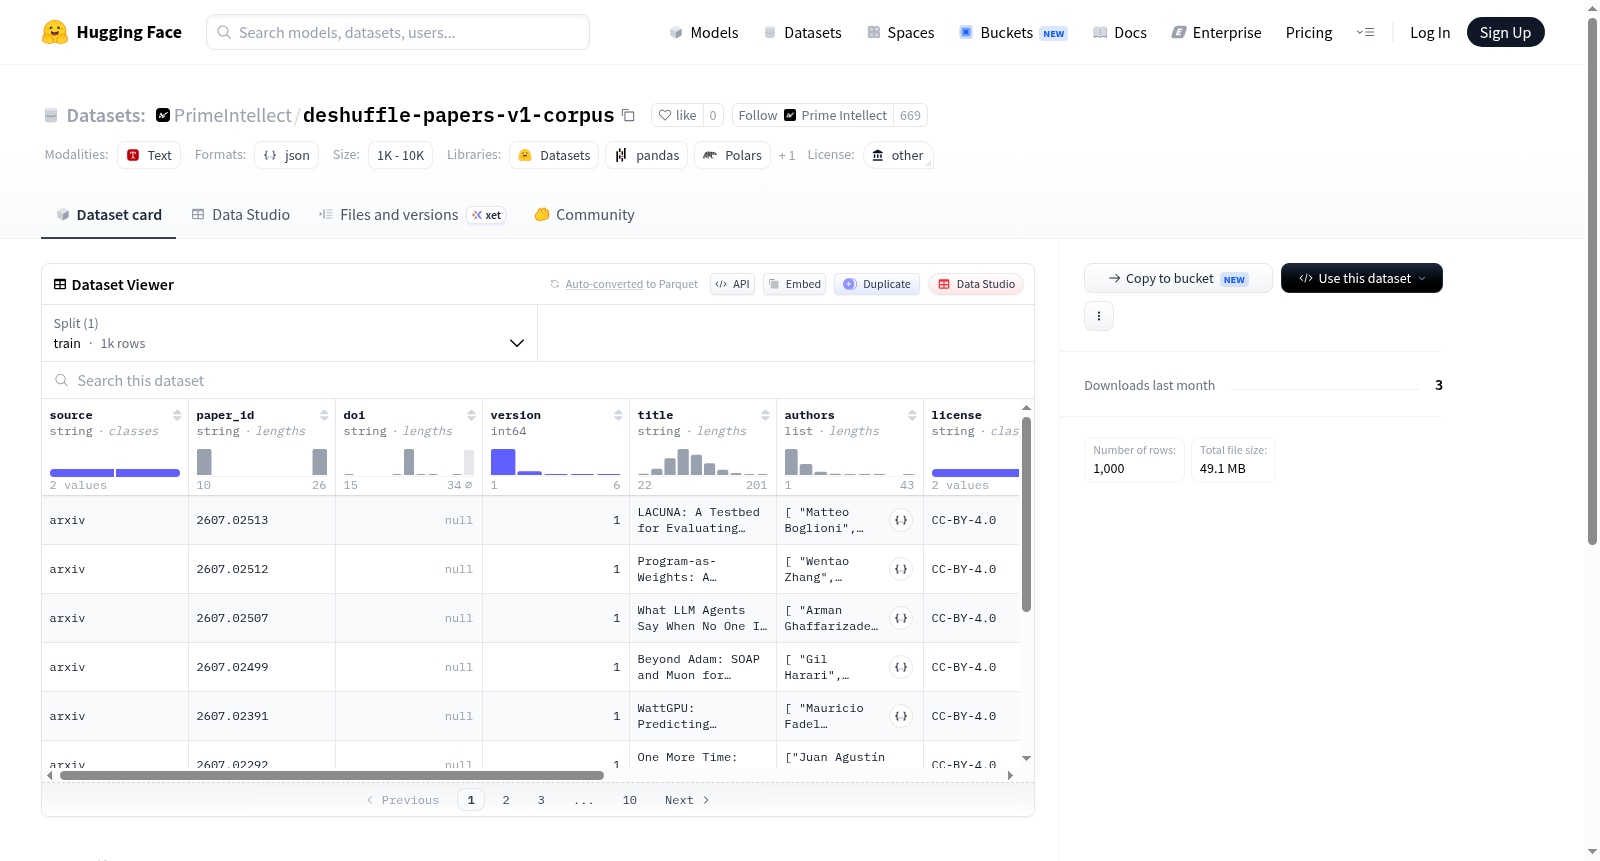Expand JSON cell for Mauricio Fadel authors
The image size is (1600, 861).
[901, 716]
